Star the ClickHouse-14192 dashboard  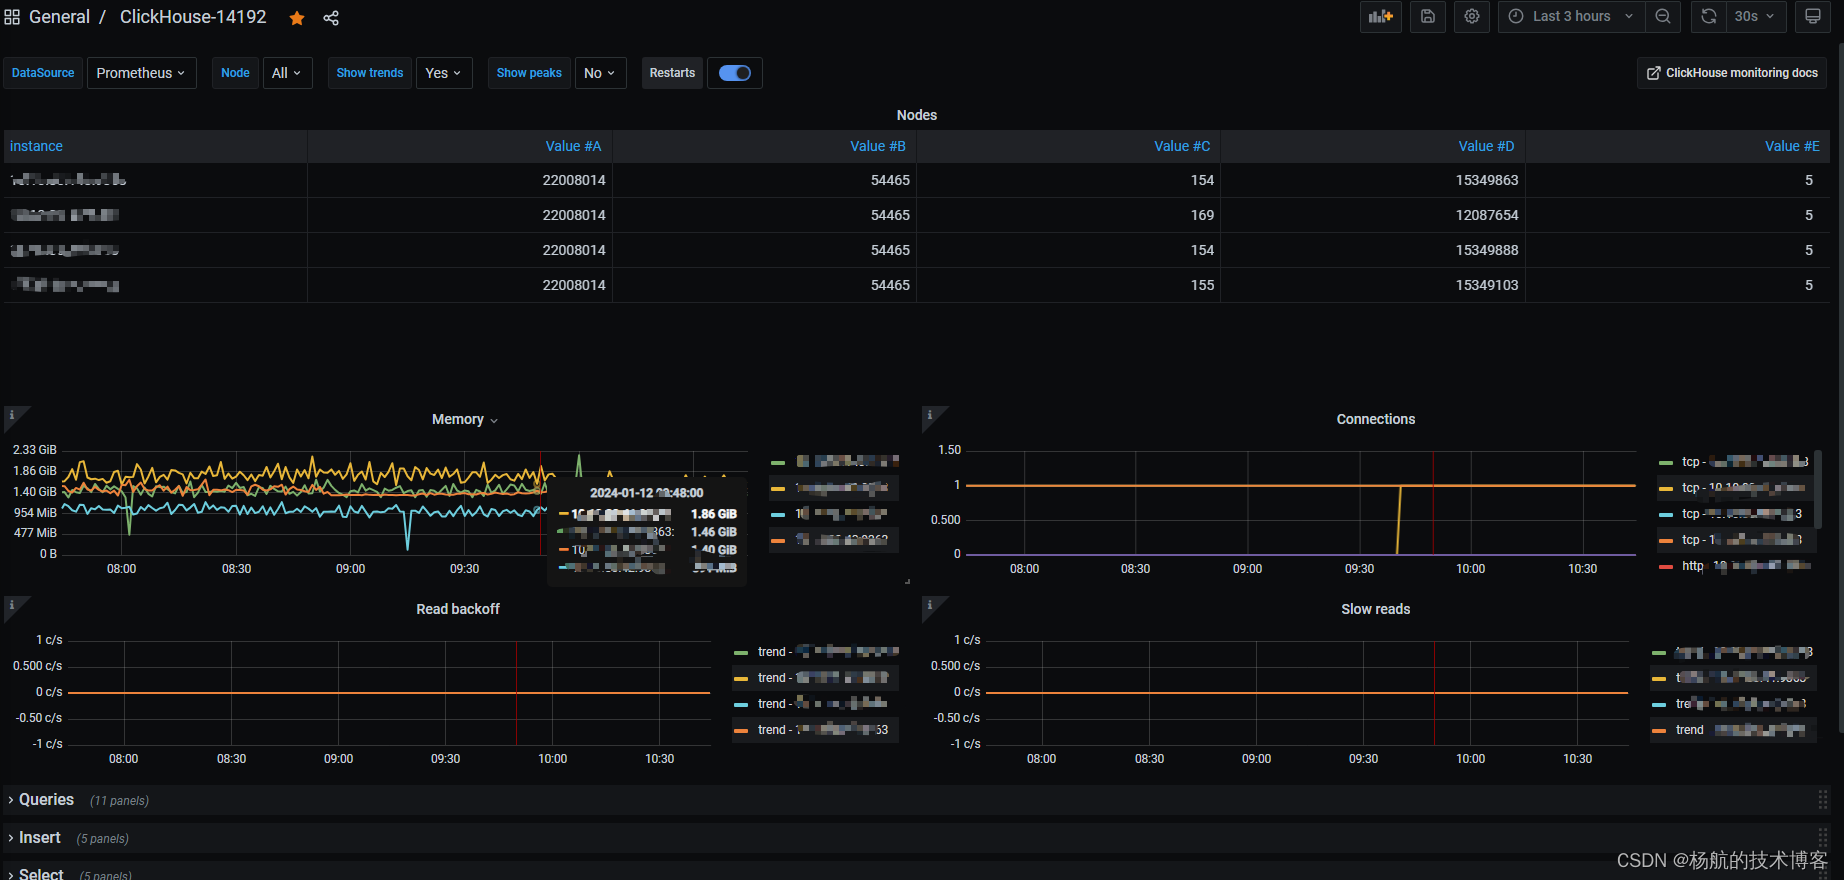[297, 18]
